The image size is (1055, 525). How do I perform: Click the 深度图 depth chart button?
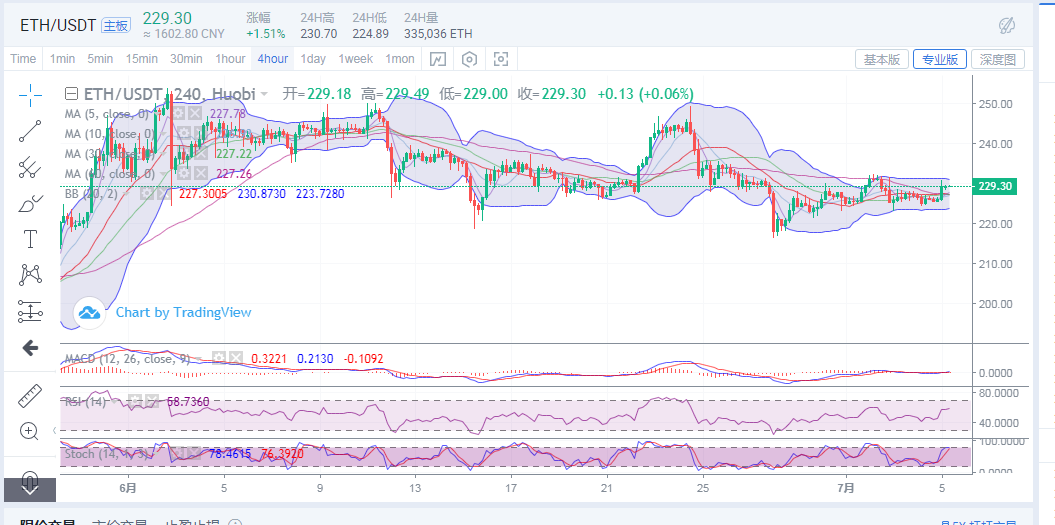tap(998, 60)
